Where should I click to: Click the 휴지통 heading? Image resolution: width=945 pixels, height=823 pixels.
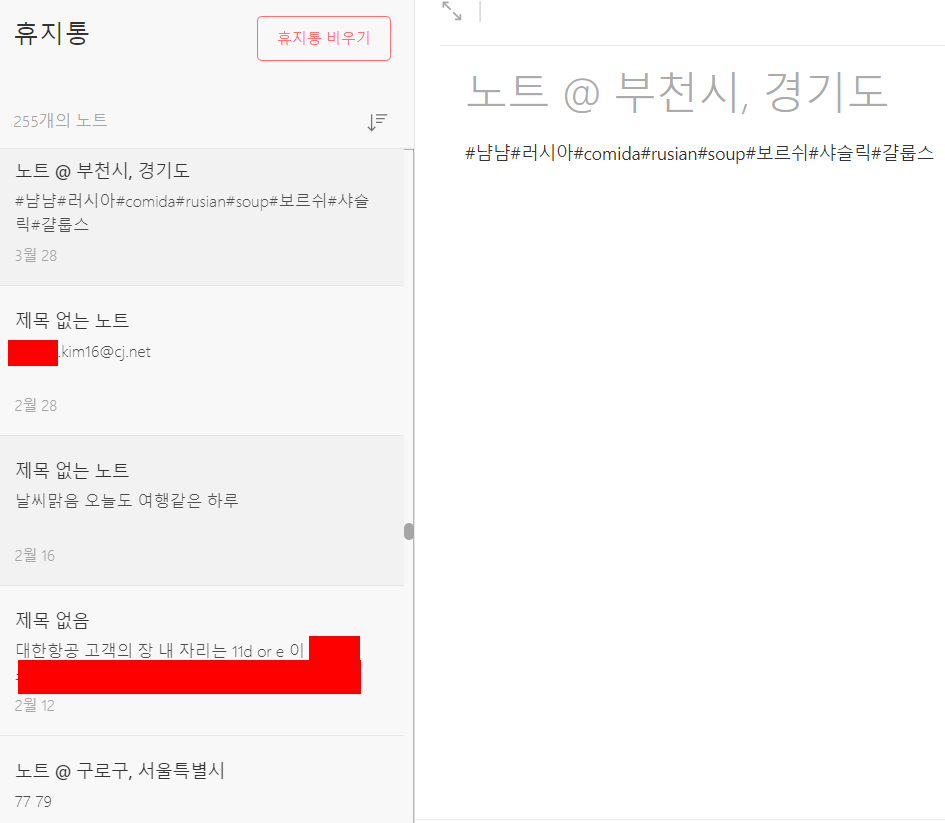[52, 33]
